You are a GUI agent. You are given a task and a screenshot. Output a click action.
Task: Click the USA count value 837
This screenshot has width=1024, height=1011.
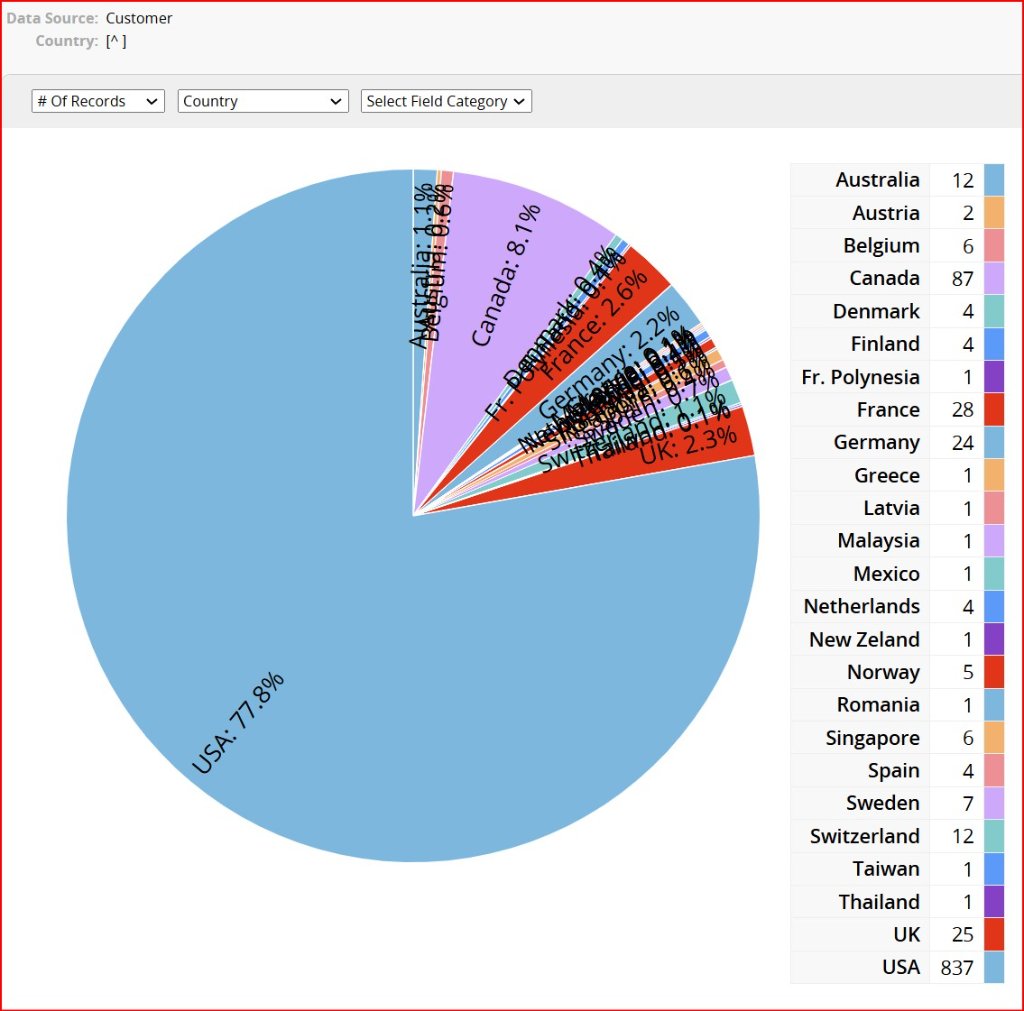(x=957, y=967)
